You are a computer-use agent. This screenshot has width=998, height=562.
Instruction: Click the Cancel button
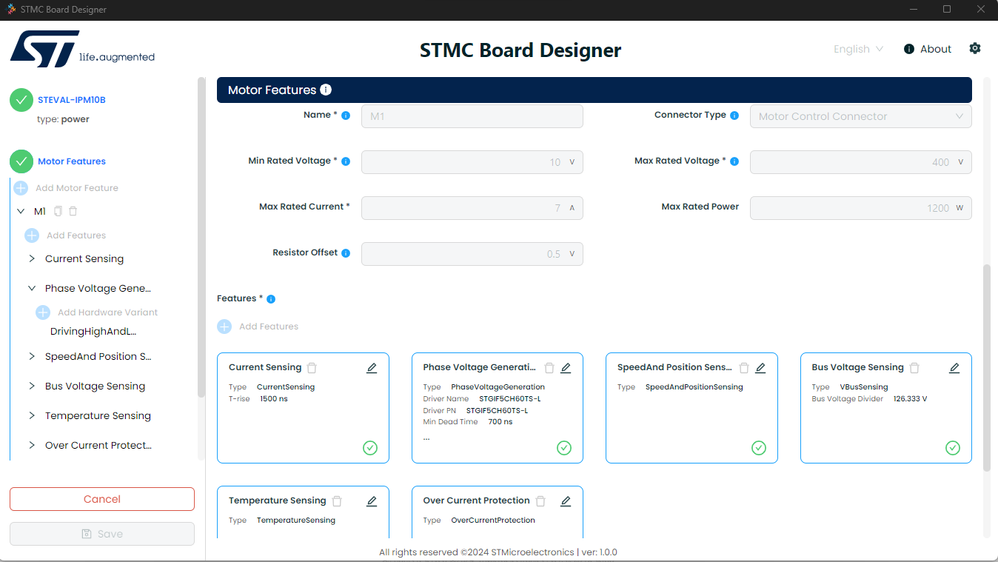(102, 499)
